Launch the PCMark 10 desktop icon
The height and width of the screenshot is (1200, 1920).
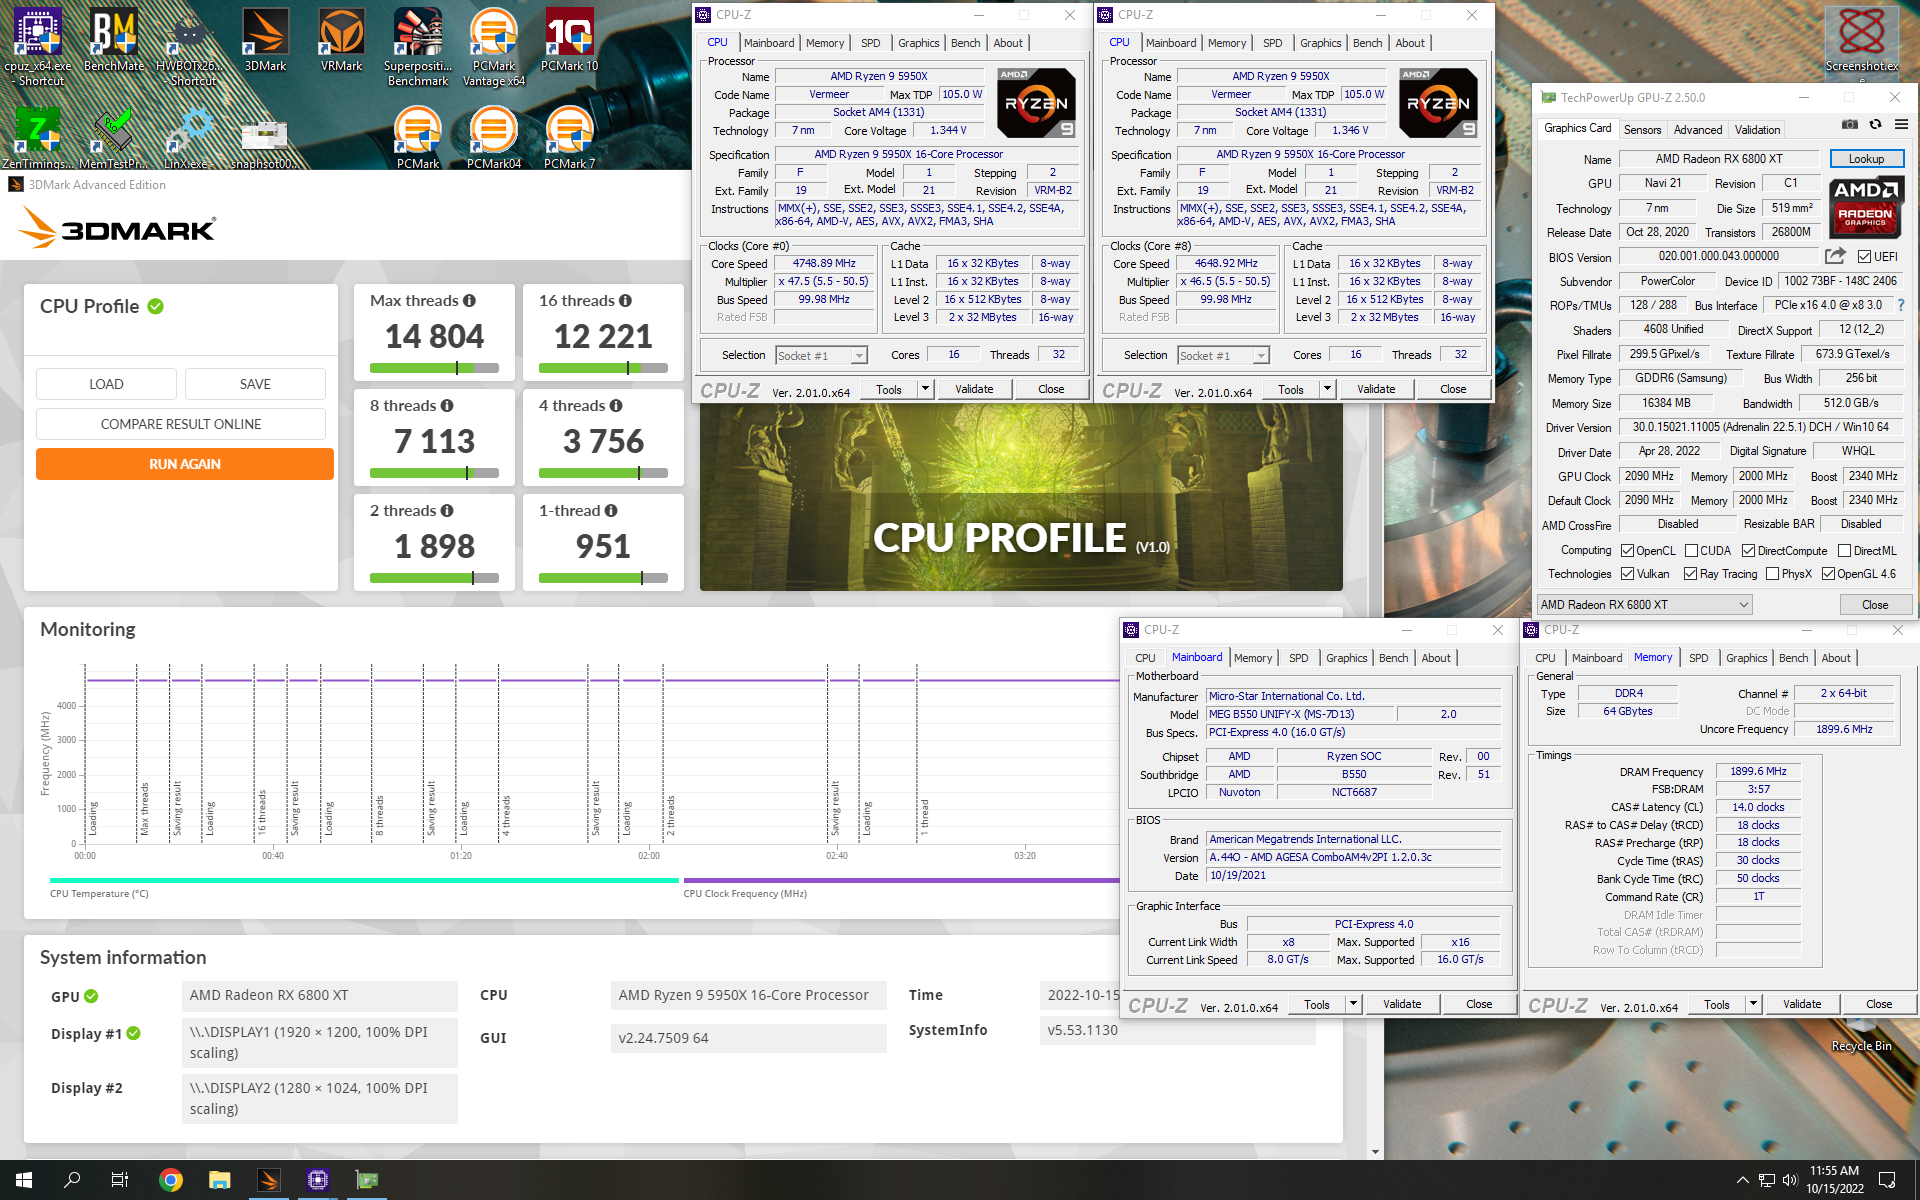570,40
